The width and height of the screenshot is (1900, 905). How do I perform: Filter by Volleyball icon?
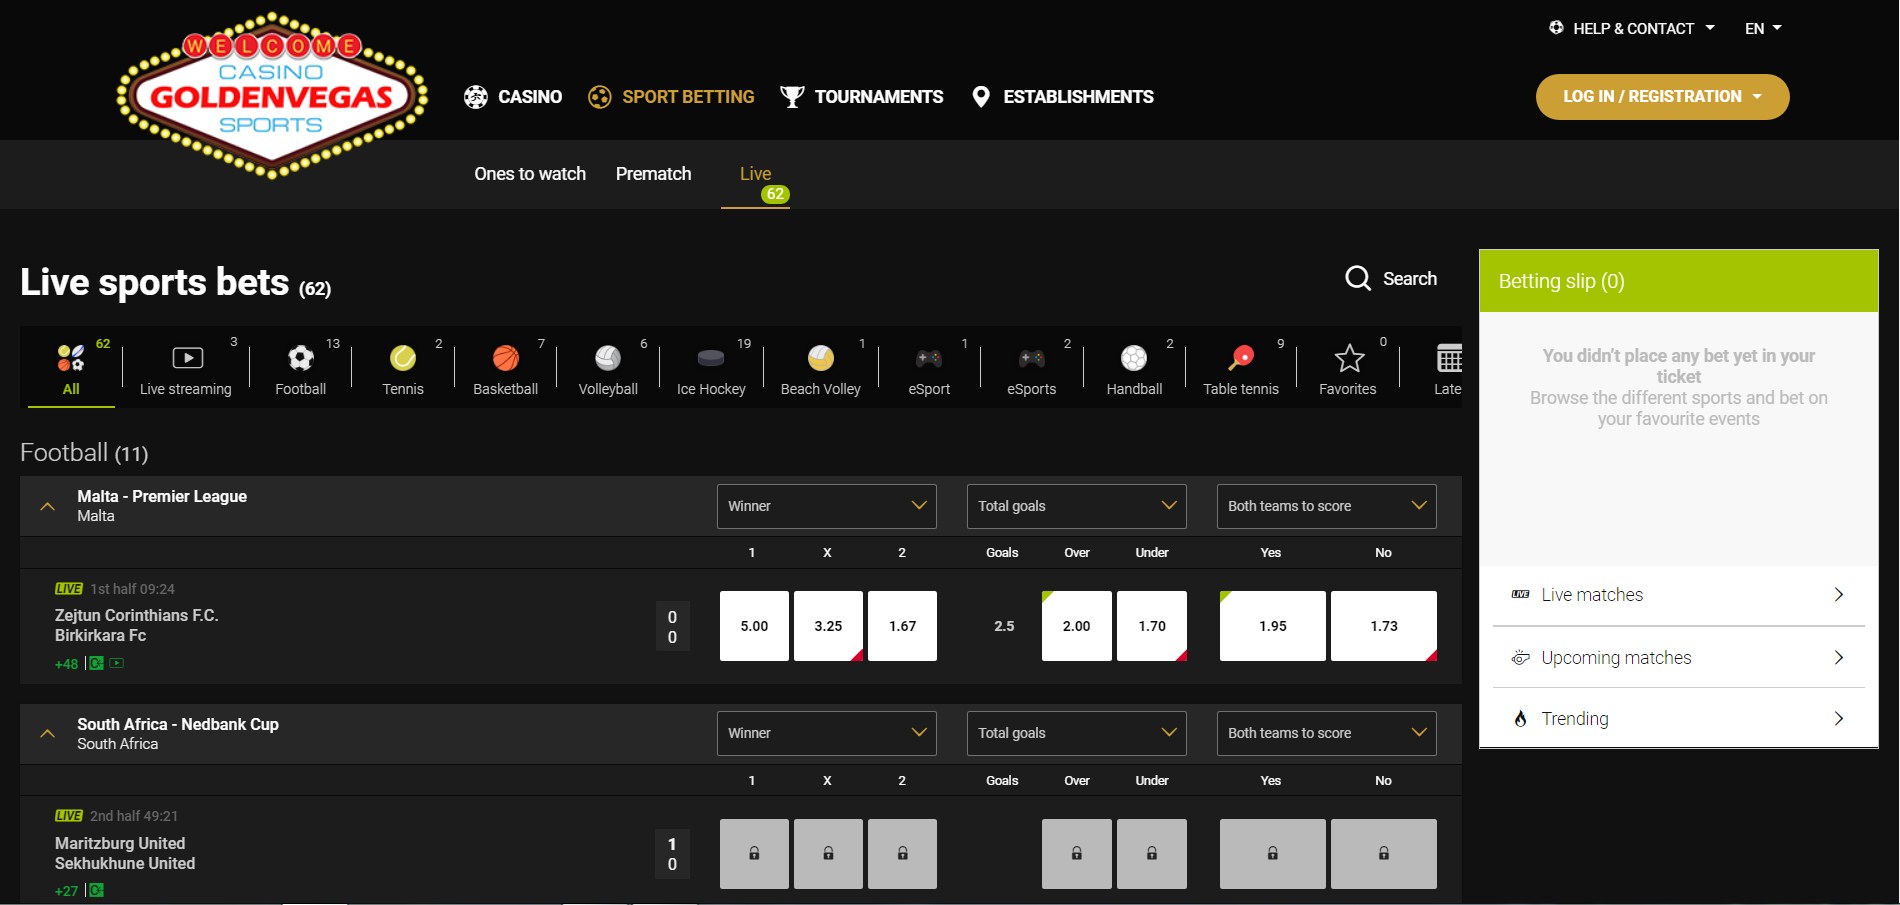608,357
